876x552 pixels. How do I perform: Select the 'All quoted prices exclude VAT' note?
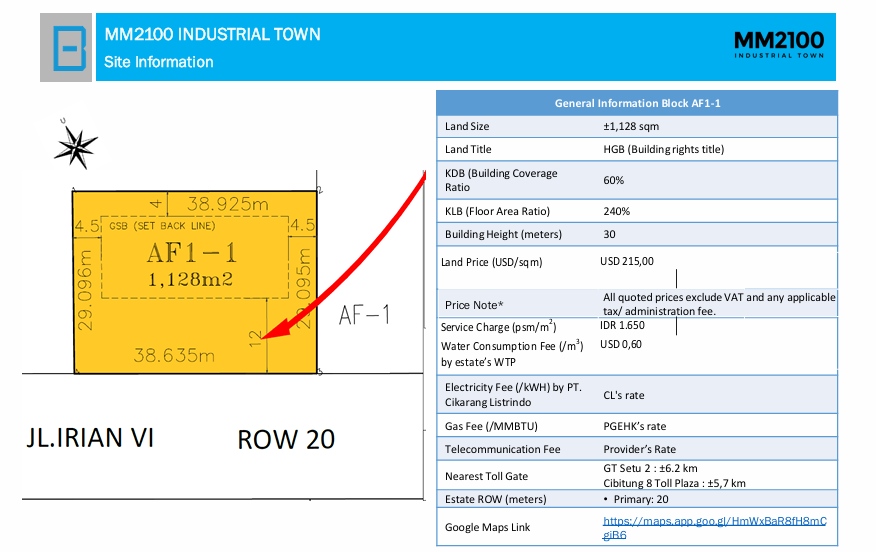tap(719, 304)
